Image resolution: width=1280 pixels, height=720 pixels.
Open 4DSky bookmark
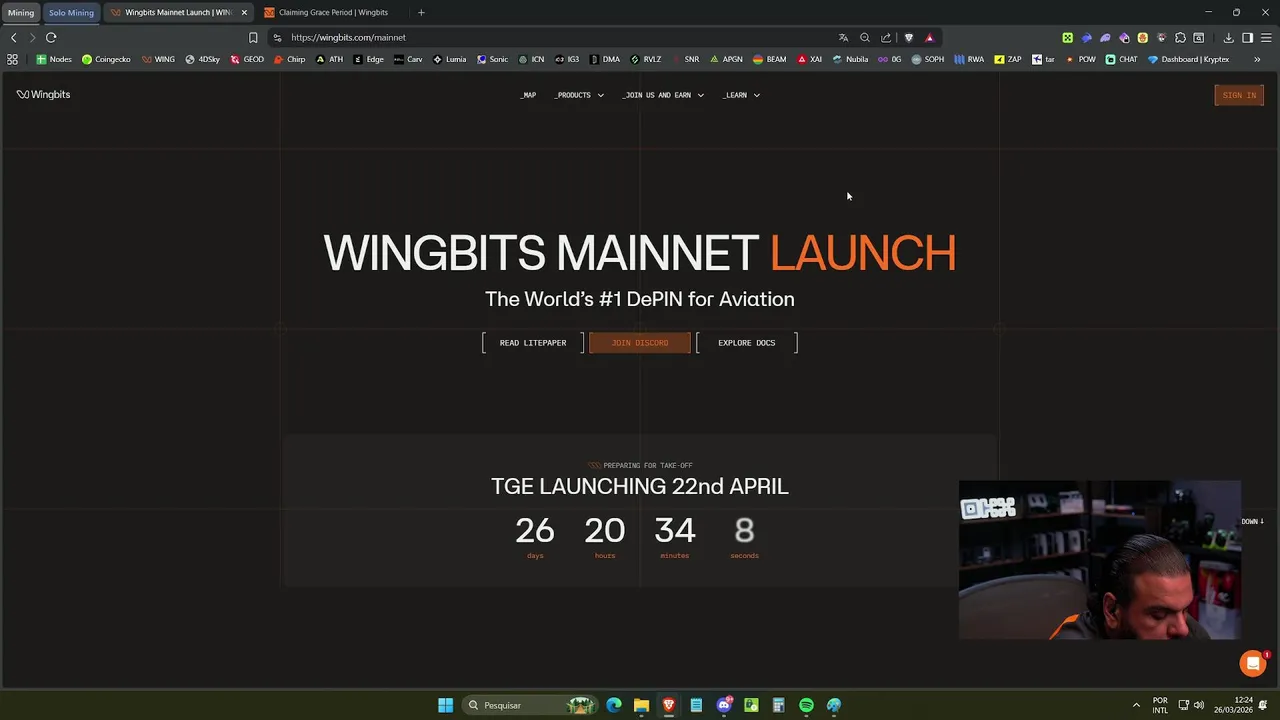coord(202,59)
